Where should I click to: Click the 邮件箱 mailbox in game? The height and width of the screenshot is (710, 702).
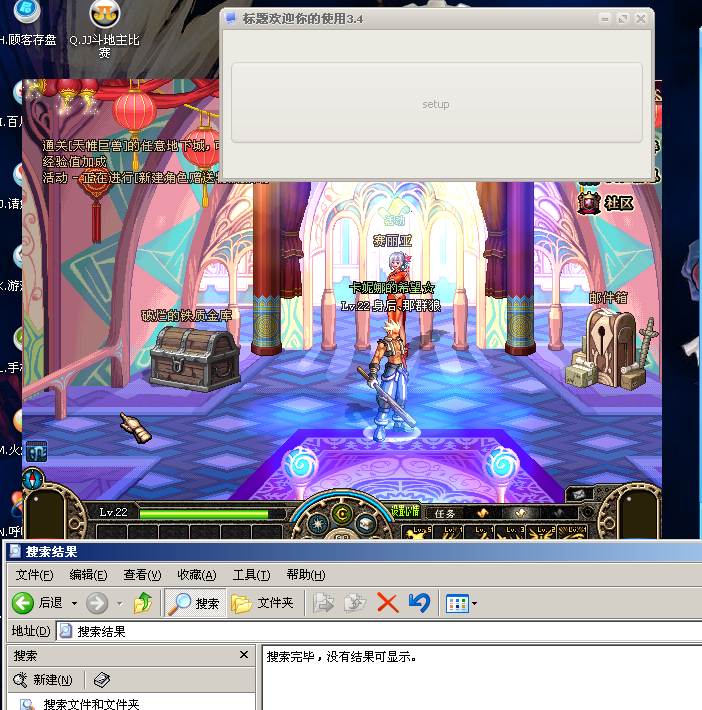[610, 348]
